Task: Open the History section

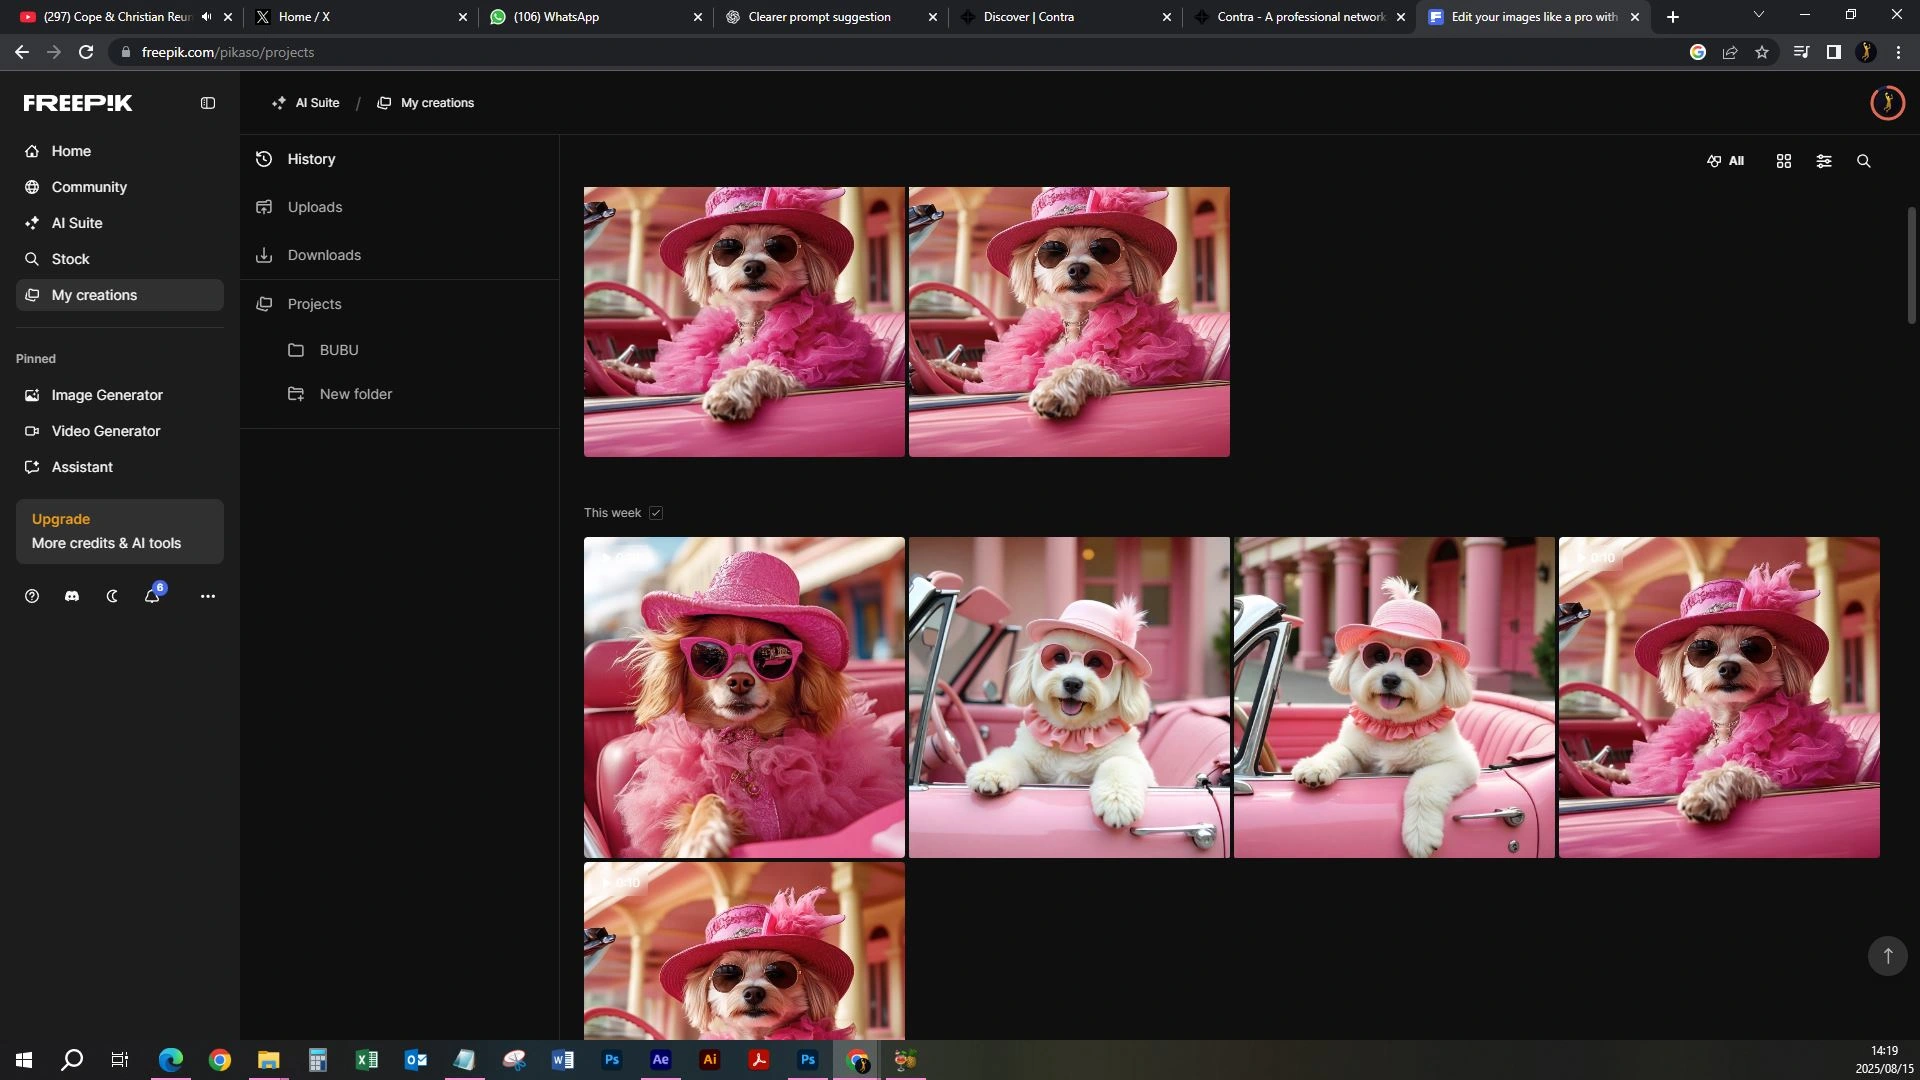Action: [x=400, y=159]
